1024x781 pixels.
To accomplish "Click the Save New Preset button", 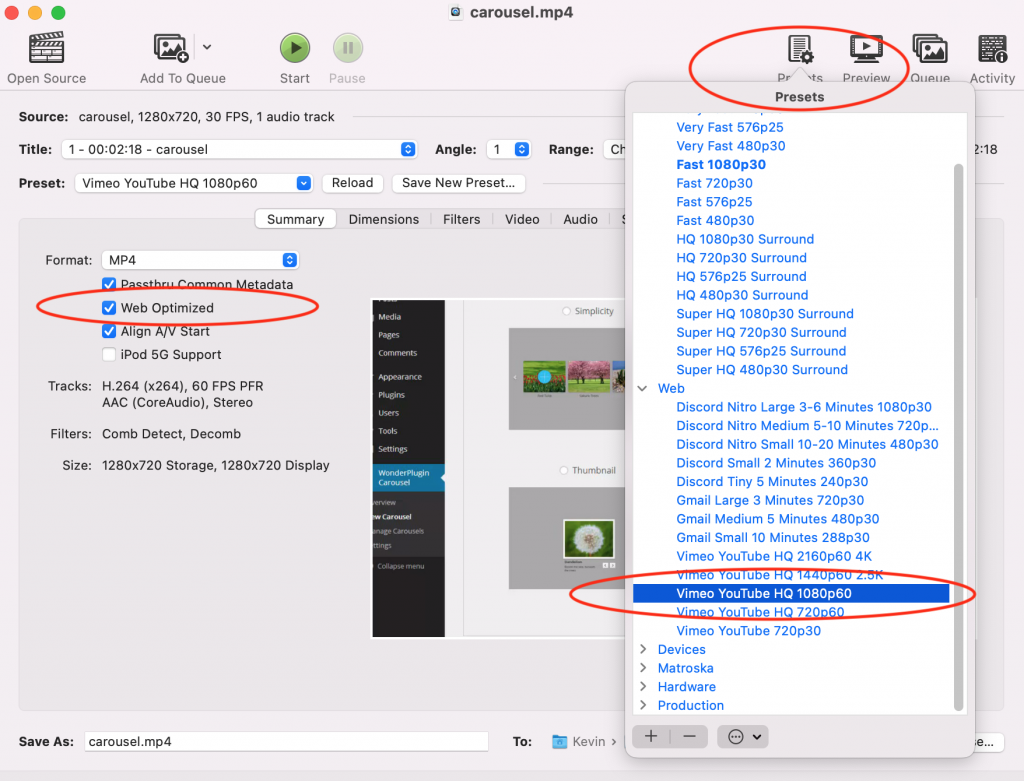I will 458,183.
